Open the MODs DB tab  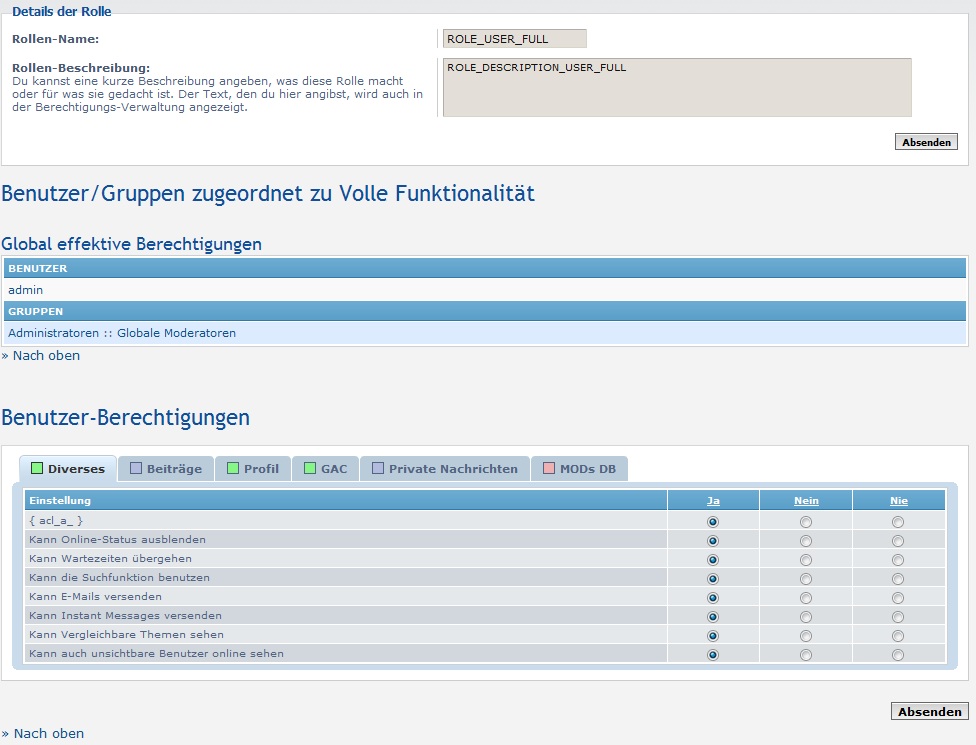(586, 467)
